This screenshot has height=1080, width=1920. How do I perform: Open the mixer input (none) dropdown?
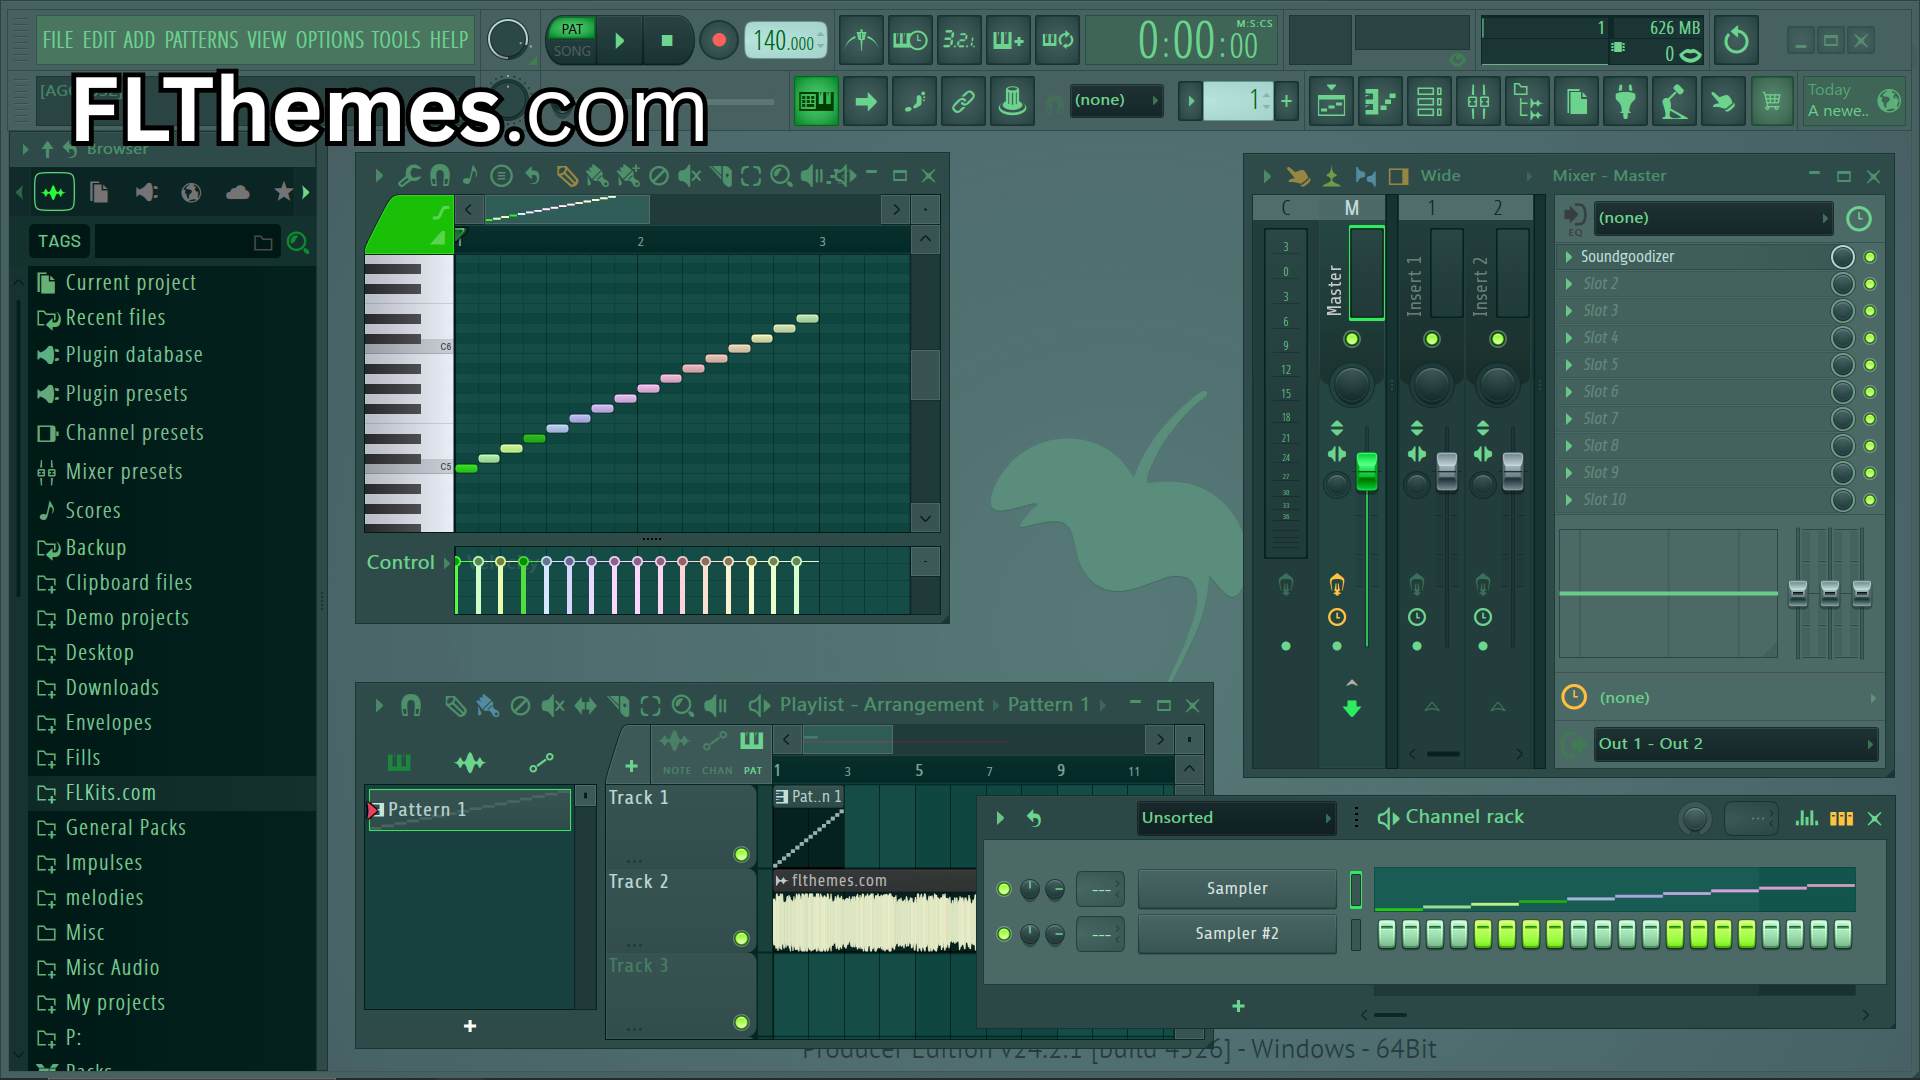point(1712,218)
